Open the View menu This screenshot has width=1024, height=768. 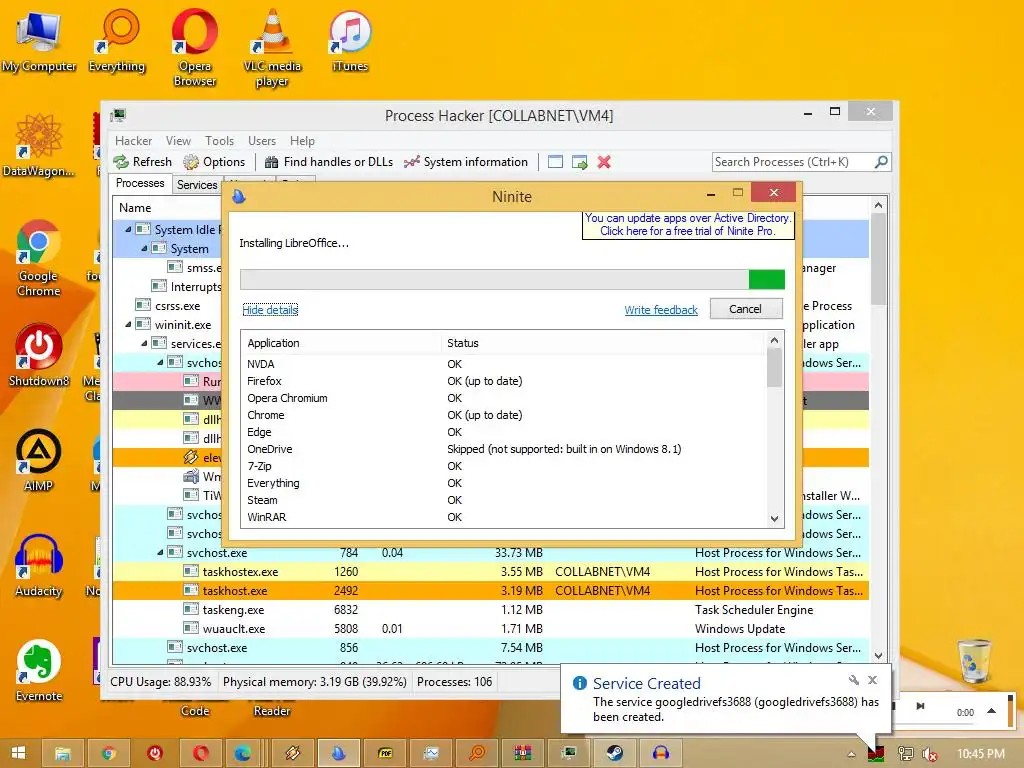pos(178,141)
